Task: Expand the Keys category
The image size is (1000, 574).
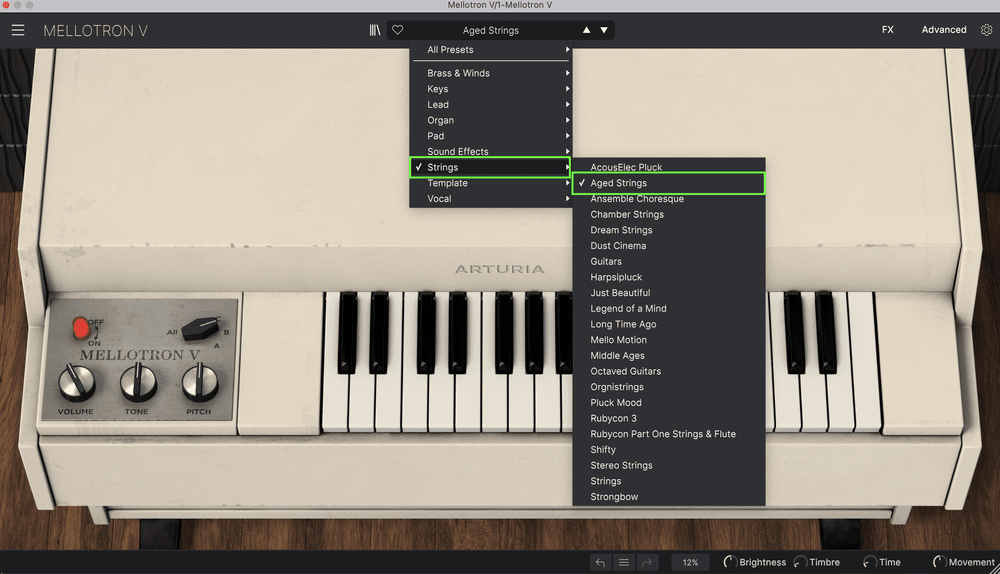Action: (490, 89)
